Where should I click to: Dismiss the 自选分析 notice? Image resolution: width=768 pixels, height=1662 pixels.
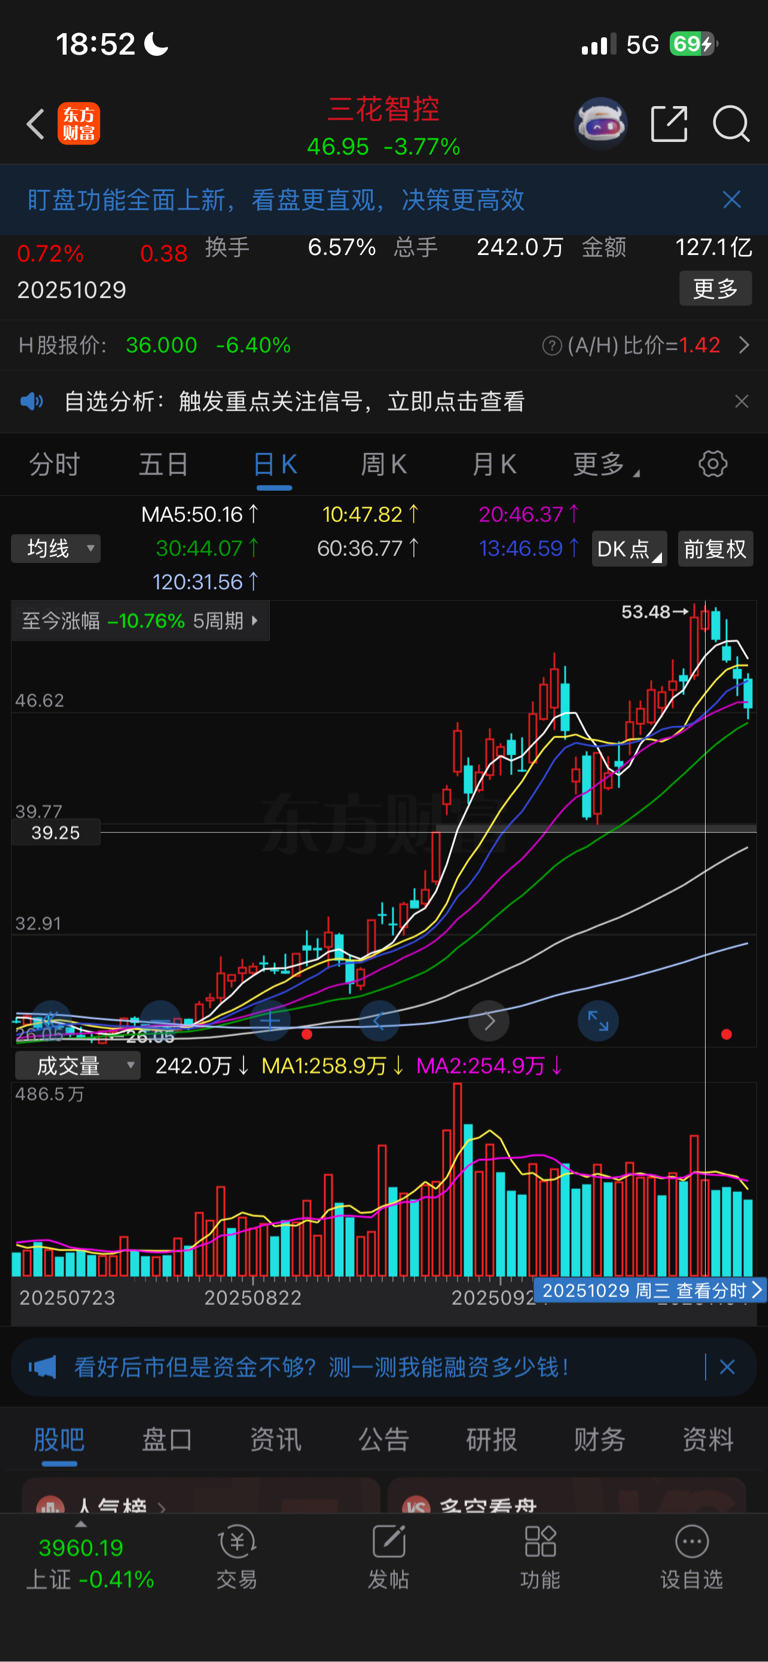coord(741,401)
